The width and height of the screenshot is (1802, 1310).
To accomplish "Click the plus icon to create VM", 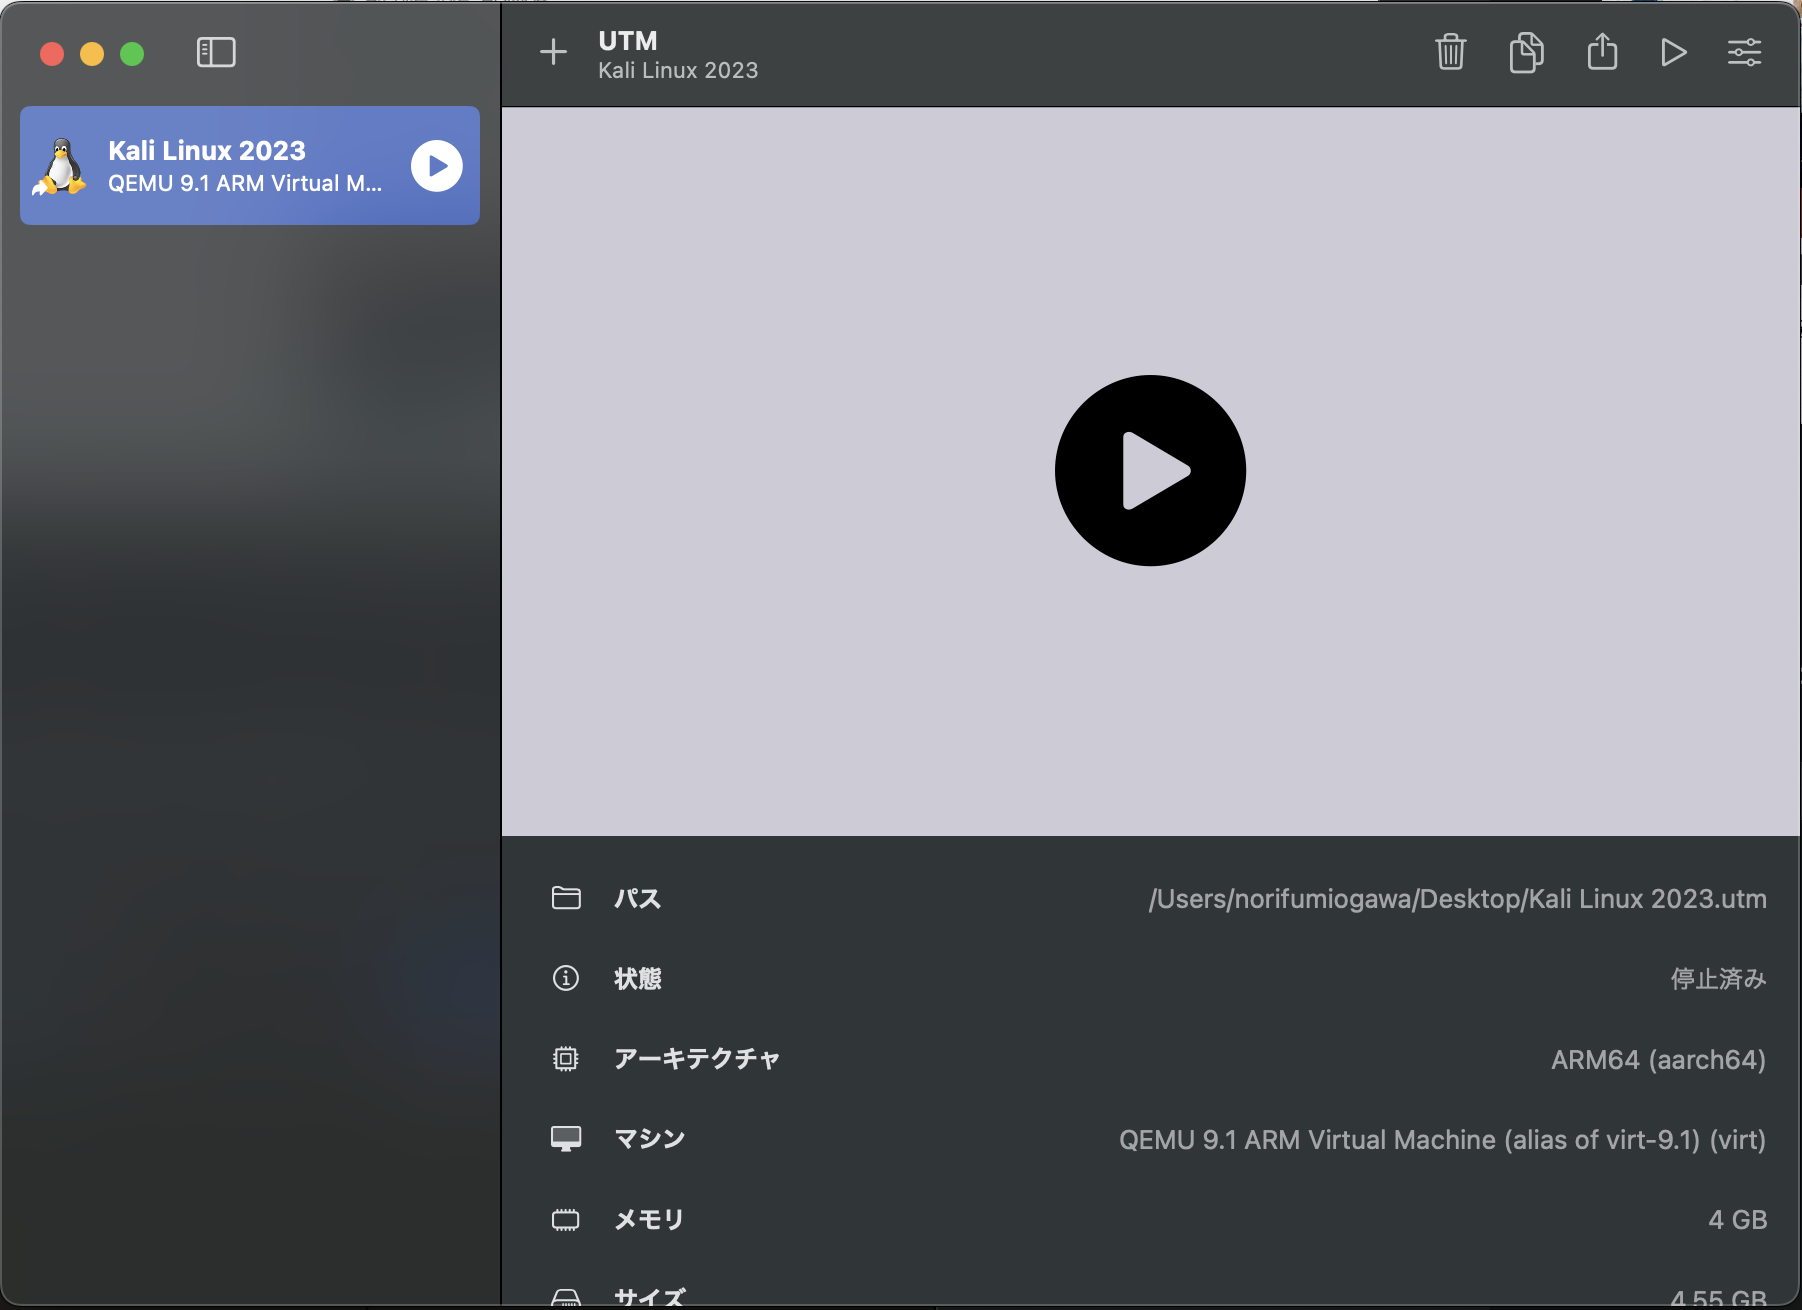I will (553, 52).
